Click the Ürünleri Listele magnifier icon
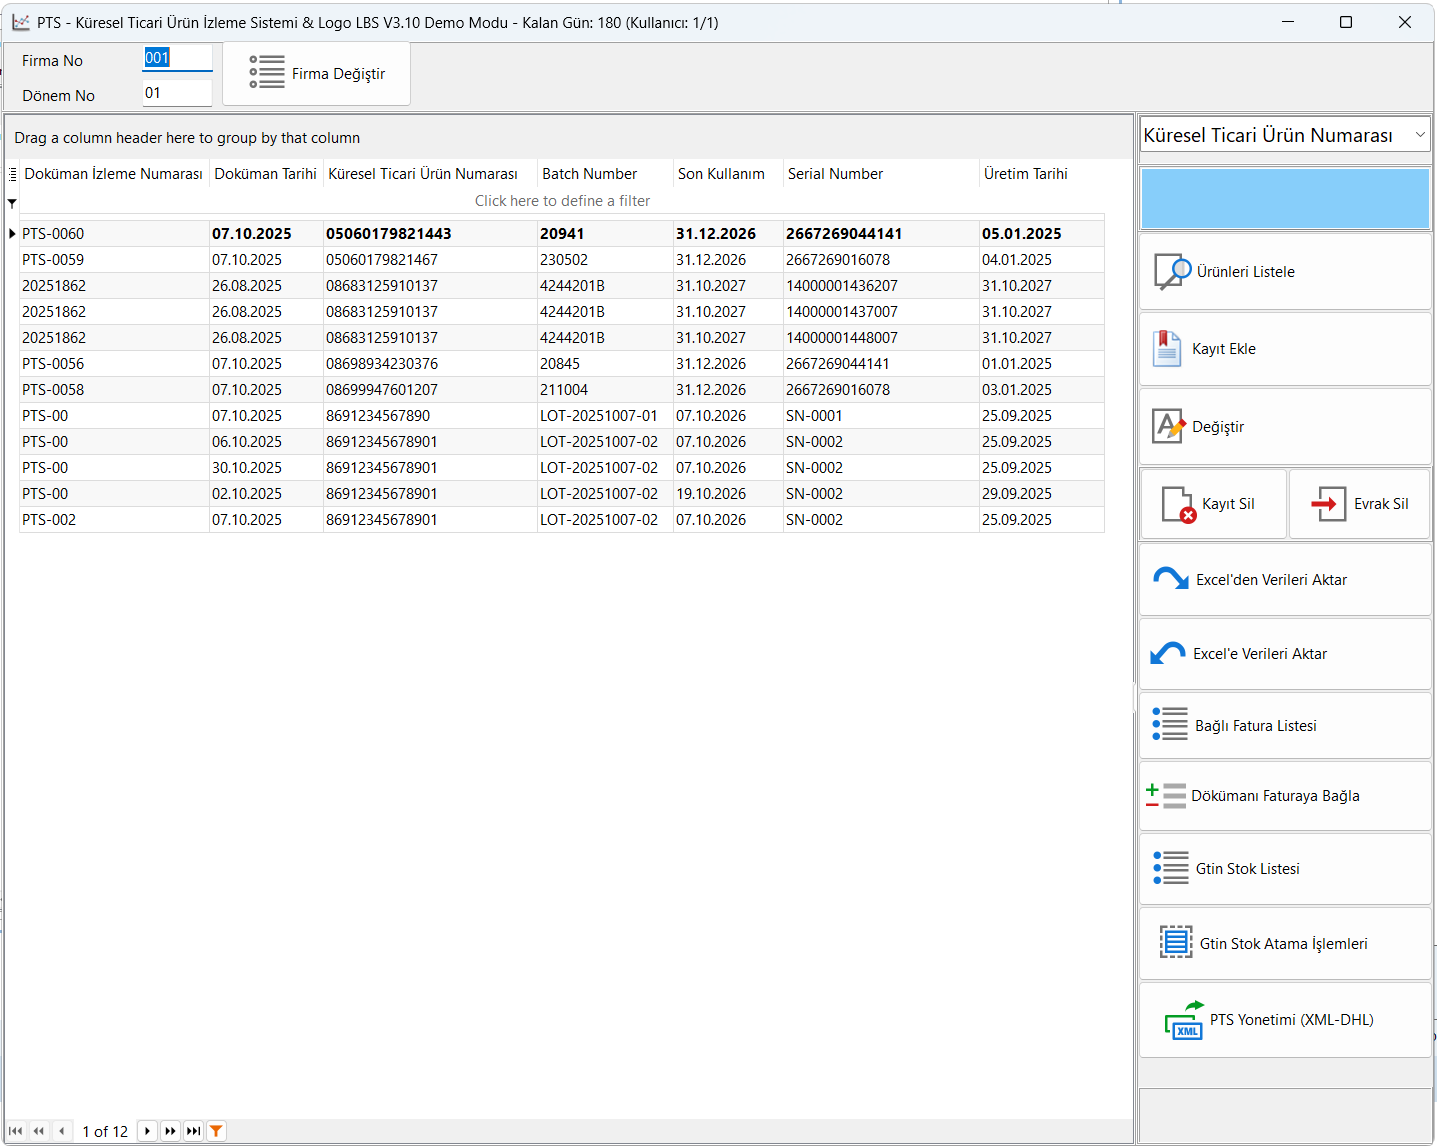The height and width of the screenshot is (1146, 1437). [1172, 272]
